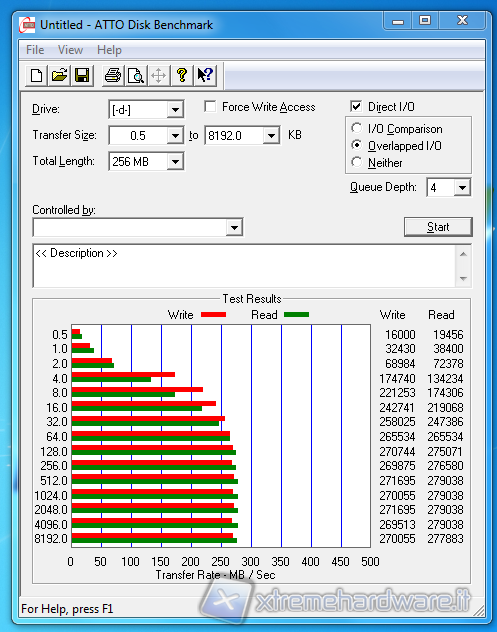Expand the Queue Depth dropdown
Screen dimensions: 497x632
[462, 187]
